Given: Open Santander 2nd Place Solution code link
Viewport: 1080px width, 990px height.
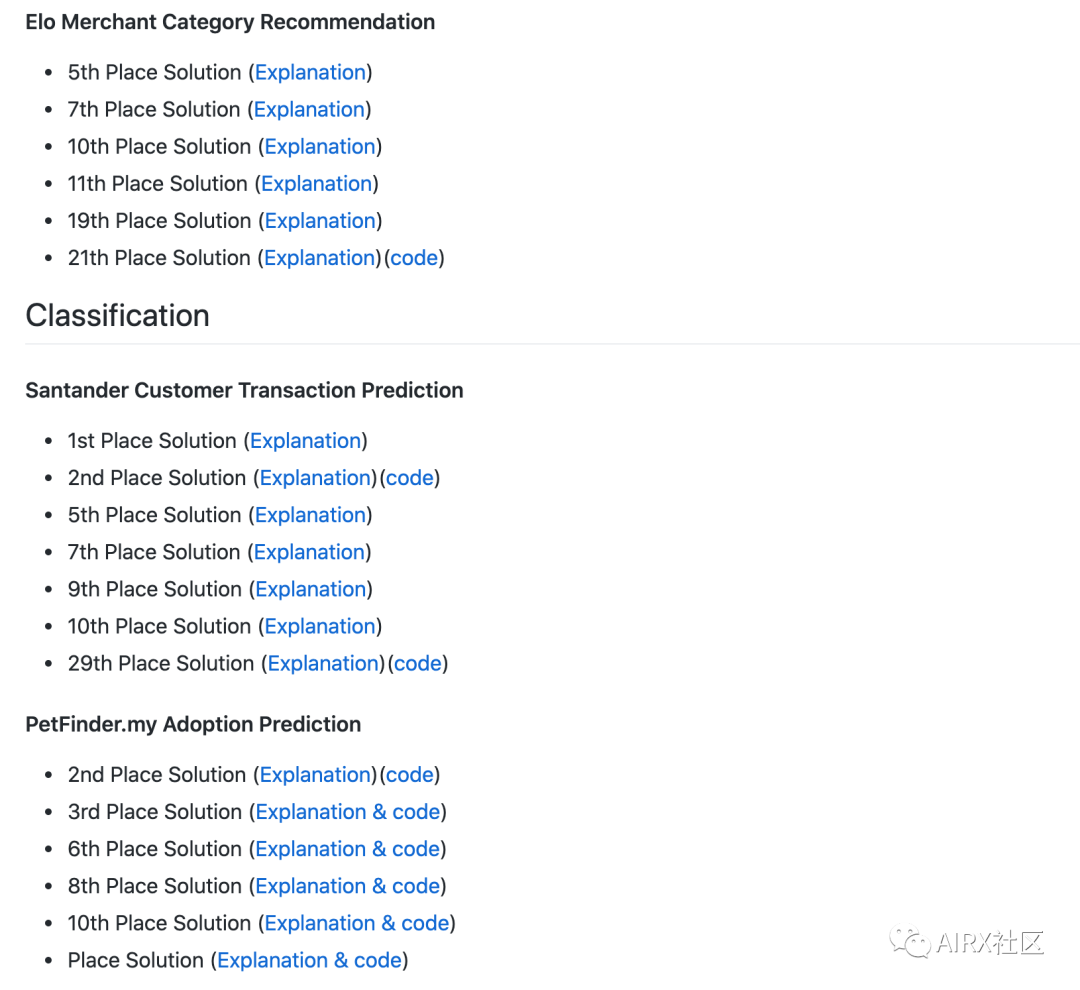Looking at the screenshot, I should (410, 478).
